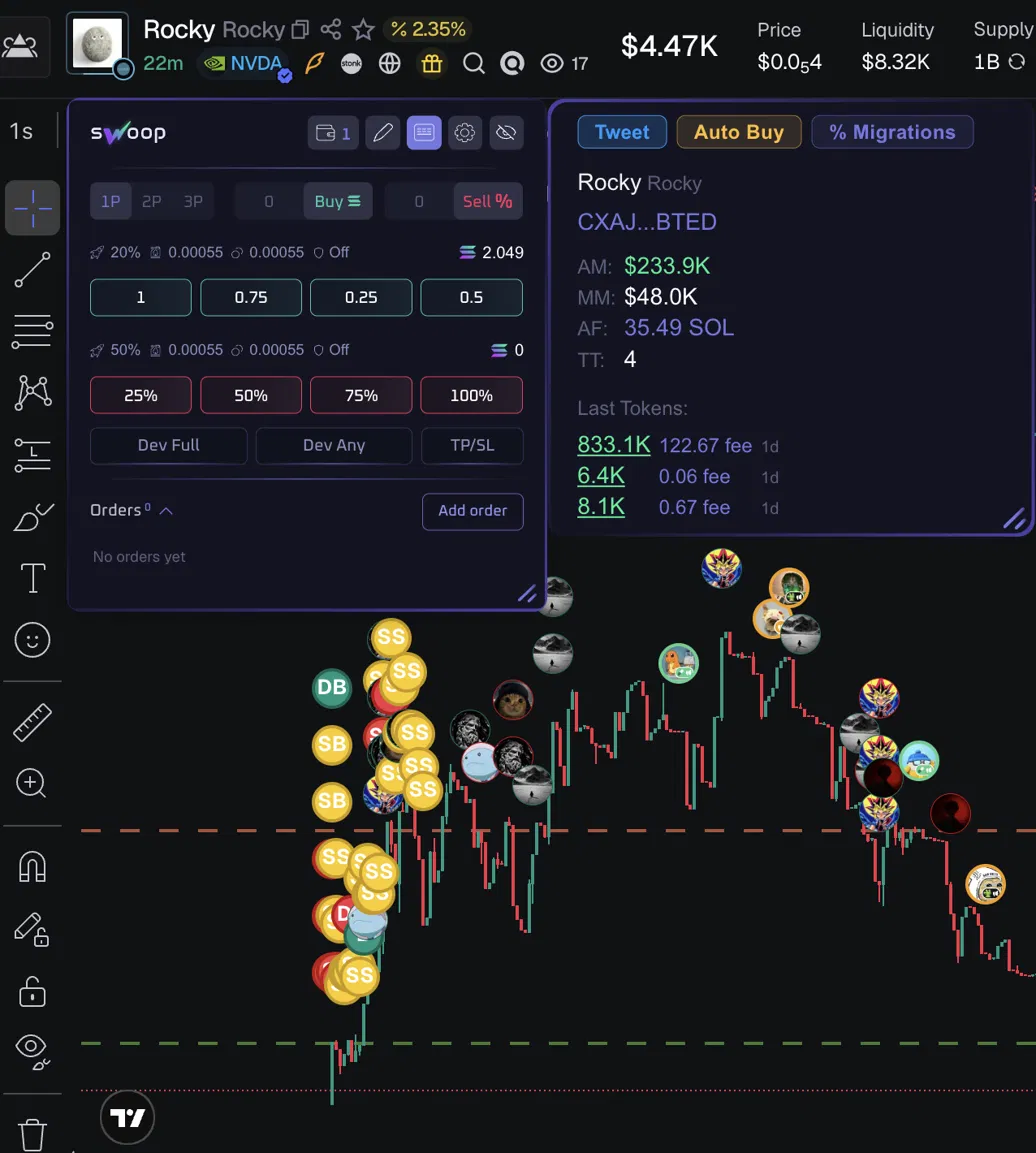Click the DB trade marker on the chart
The height and width of the screenshot is (1153, 1036).
pos(332,688)
